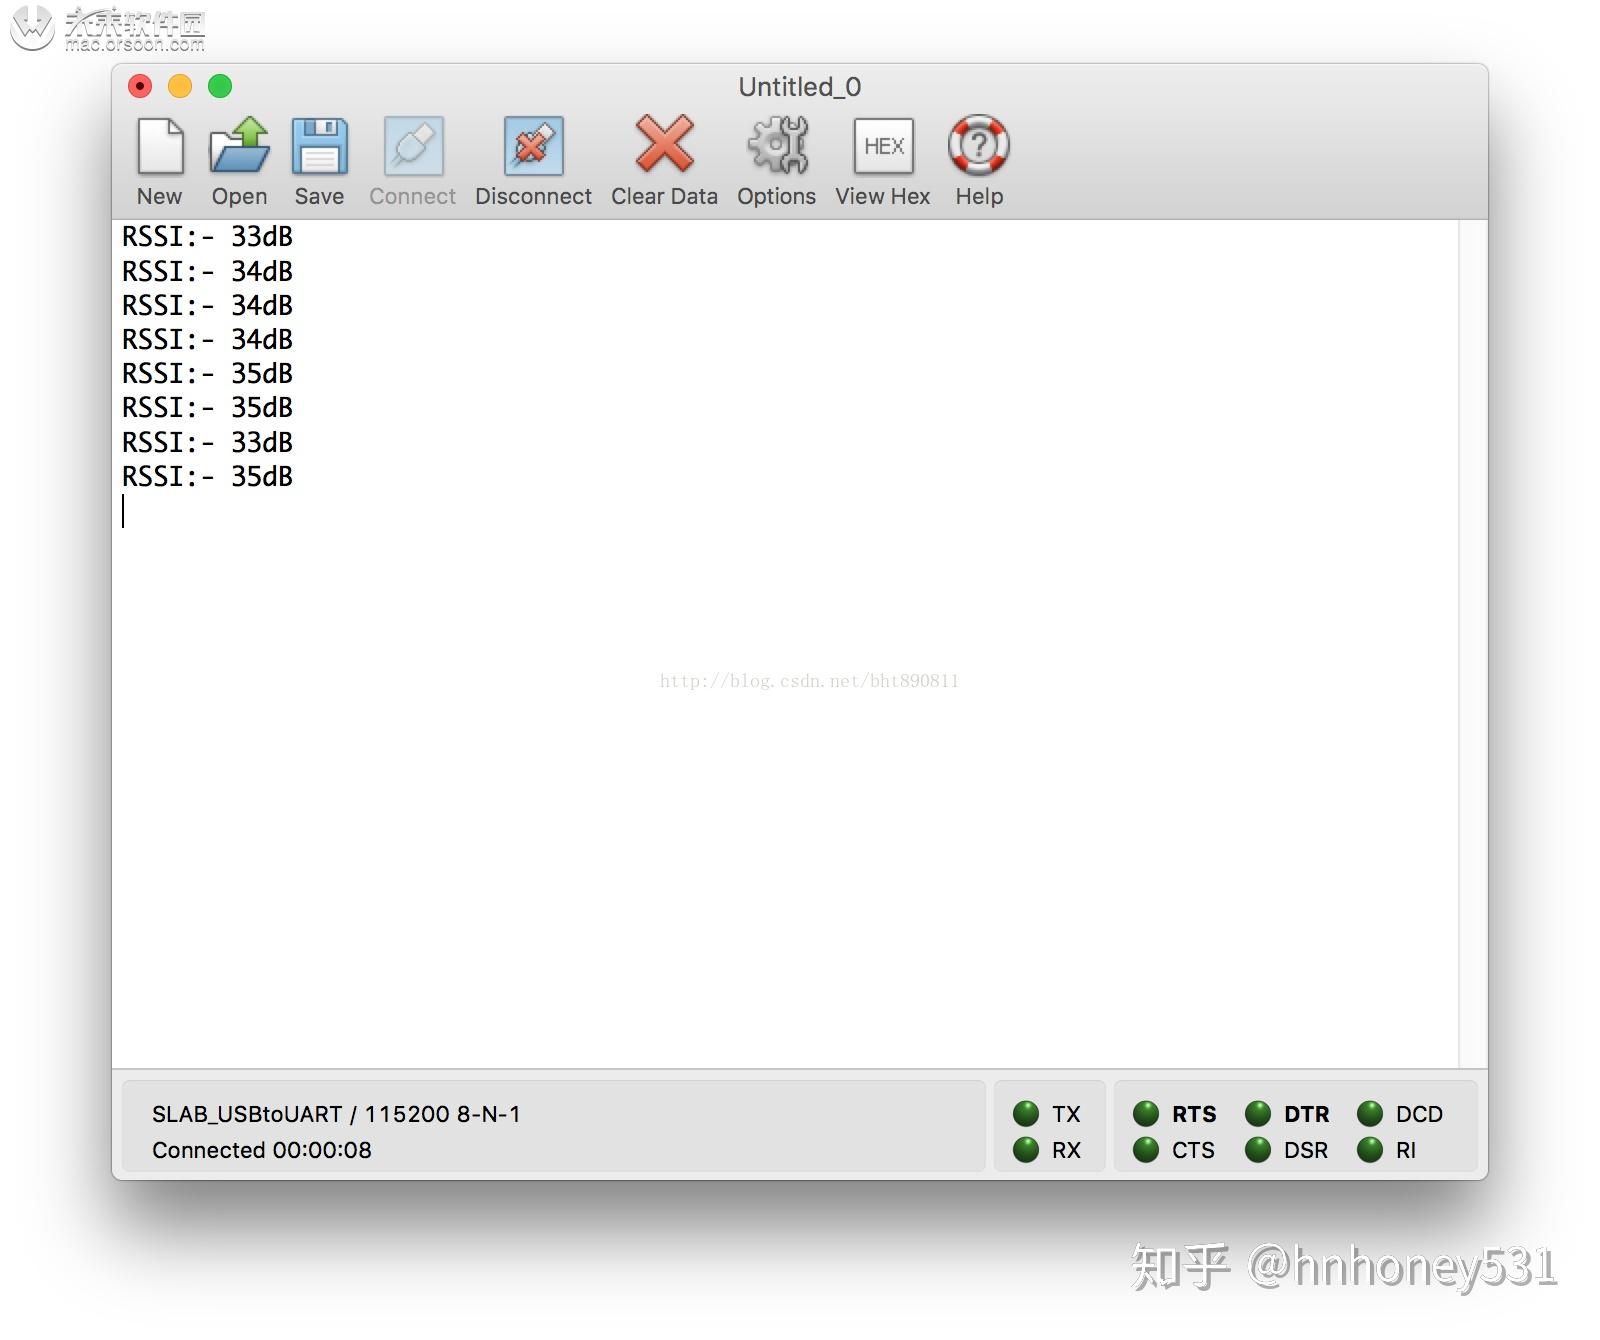Click the vertical scrollbar track

[1473, 644]
